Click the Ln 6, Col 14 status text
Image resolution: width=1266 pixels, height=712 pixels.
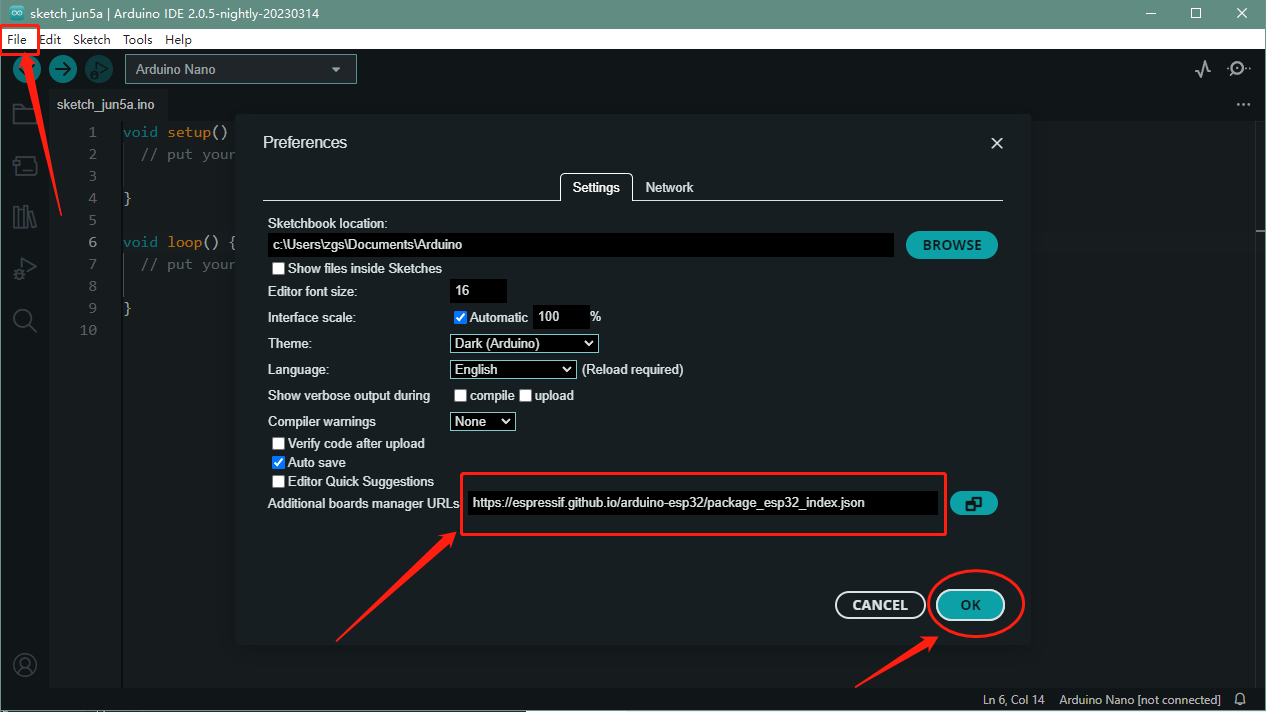(x=1014, y=700)
